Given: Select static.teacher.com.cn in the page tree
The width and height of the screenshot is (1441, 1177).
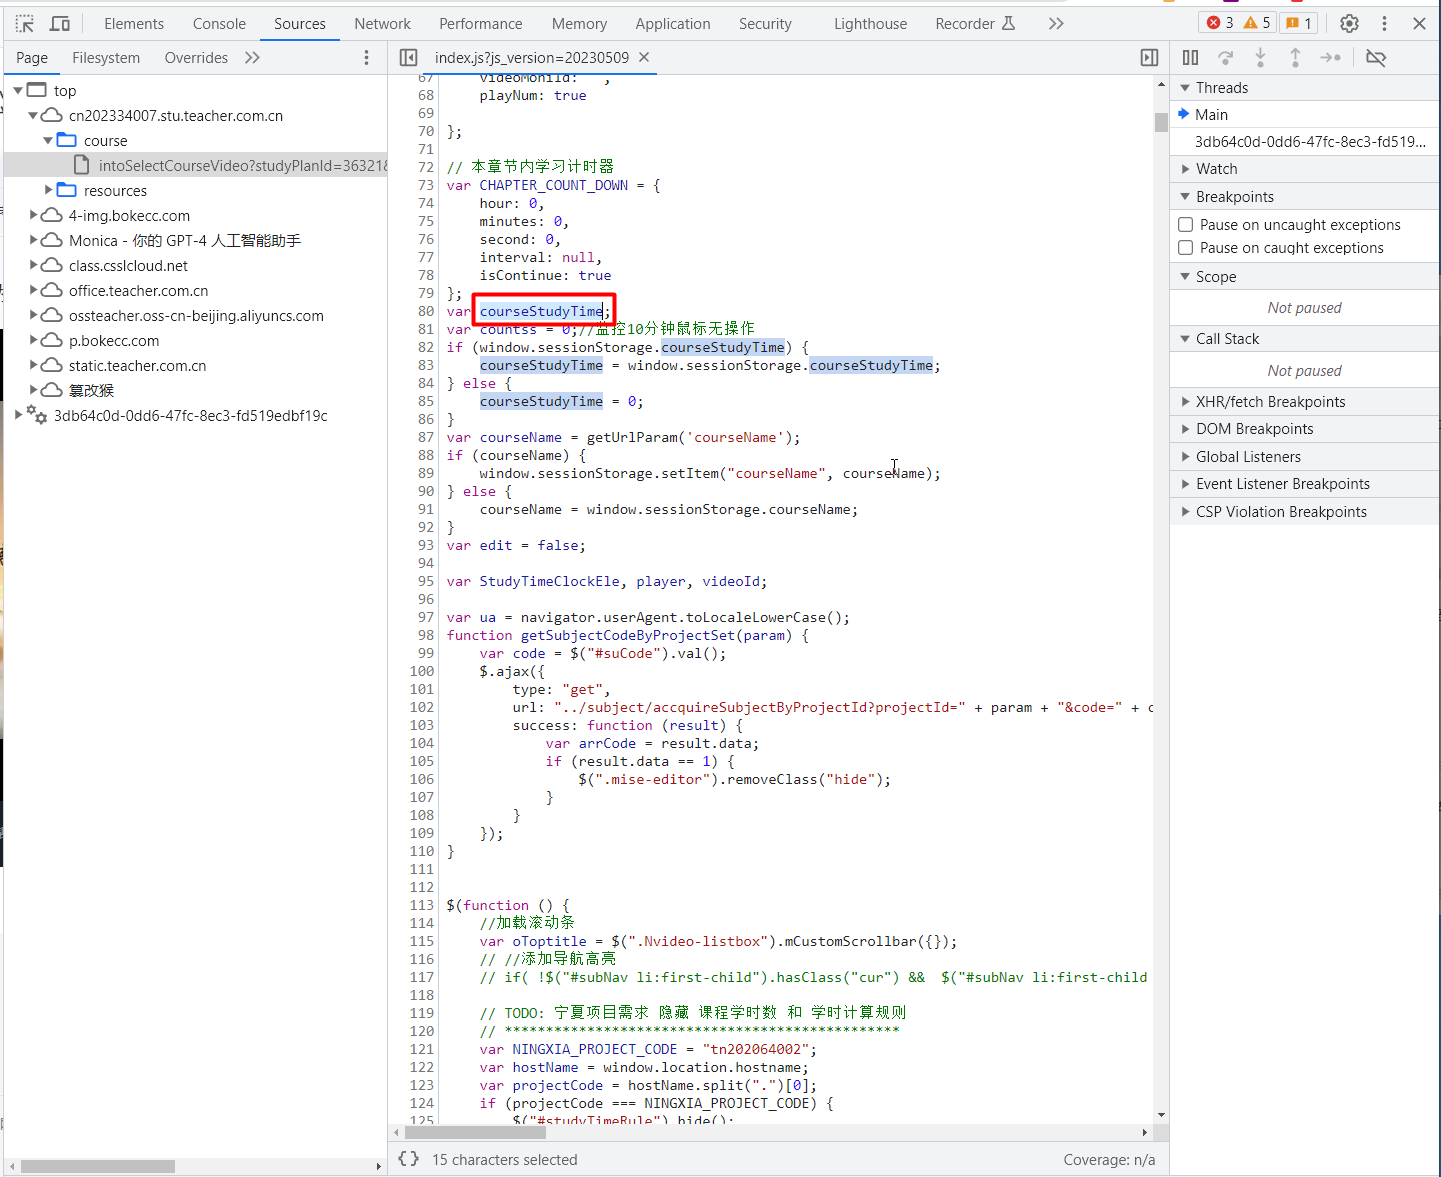Looking at the screenshot, I should 137,366.
